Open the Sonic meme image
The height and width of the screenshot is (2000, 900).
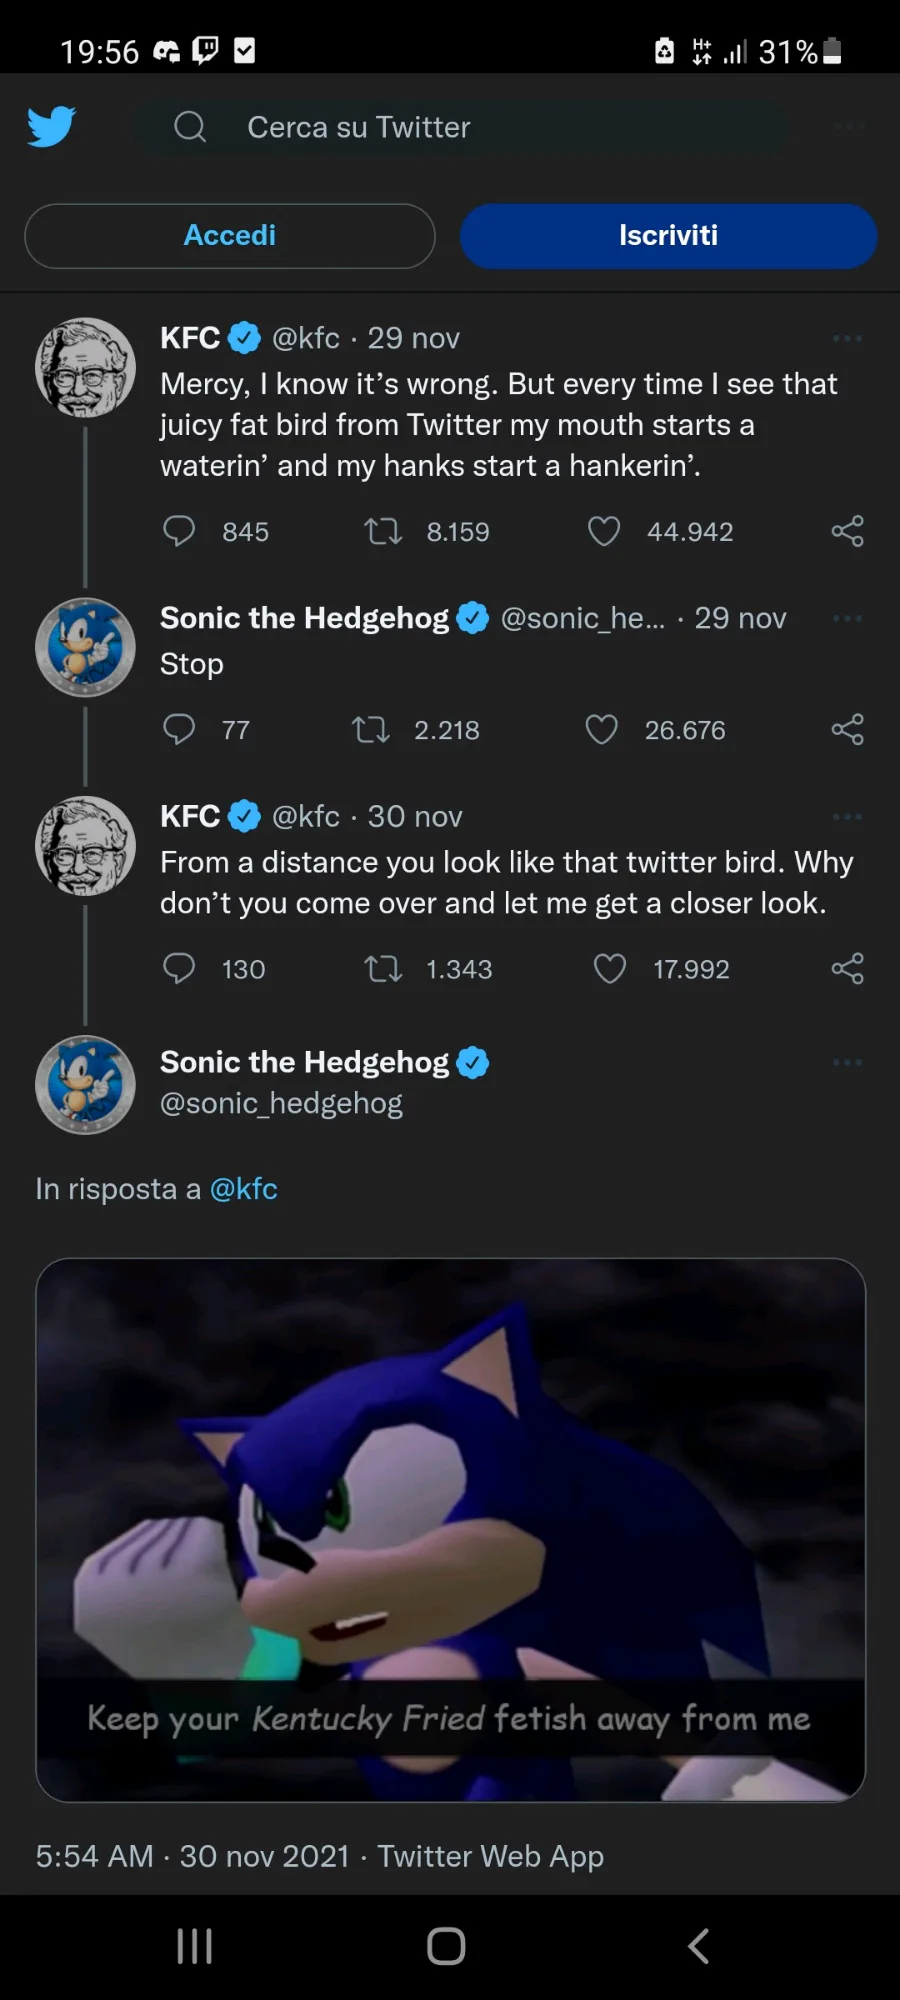pos(450,1529)
